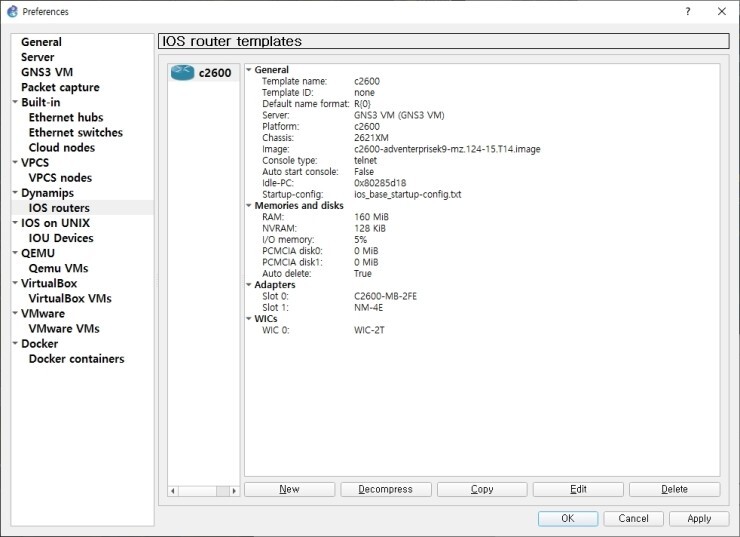Click the Chassis value 2621XM
This screenshot has width=740, height=537.
coord(371,138)
